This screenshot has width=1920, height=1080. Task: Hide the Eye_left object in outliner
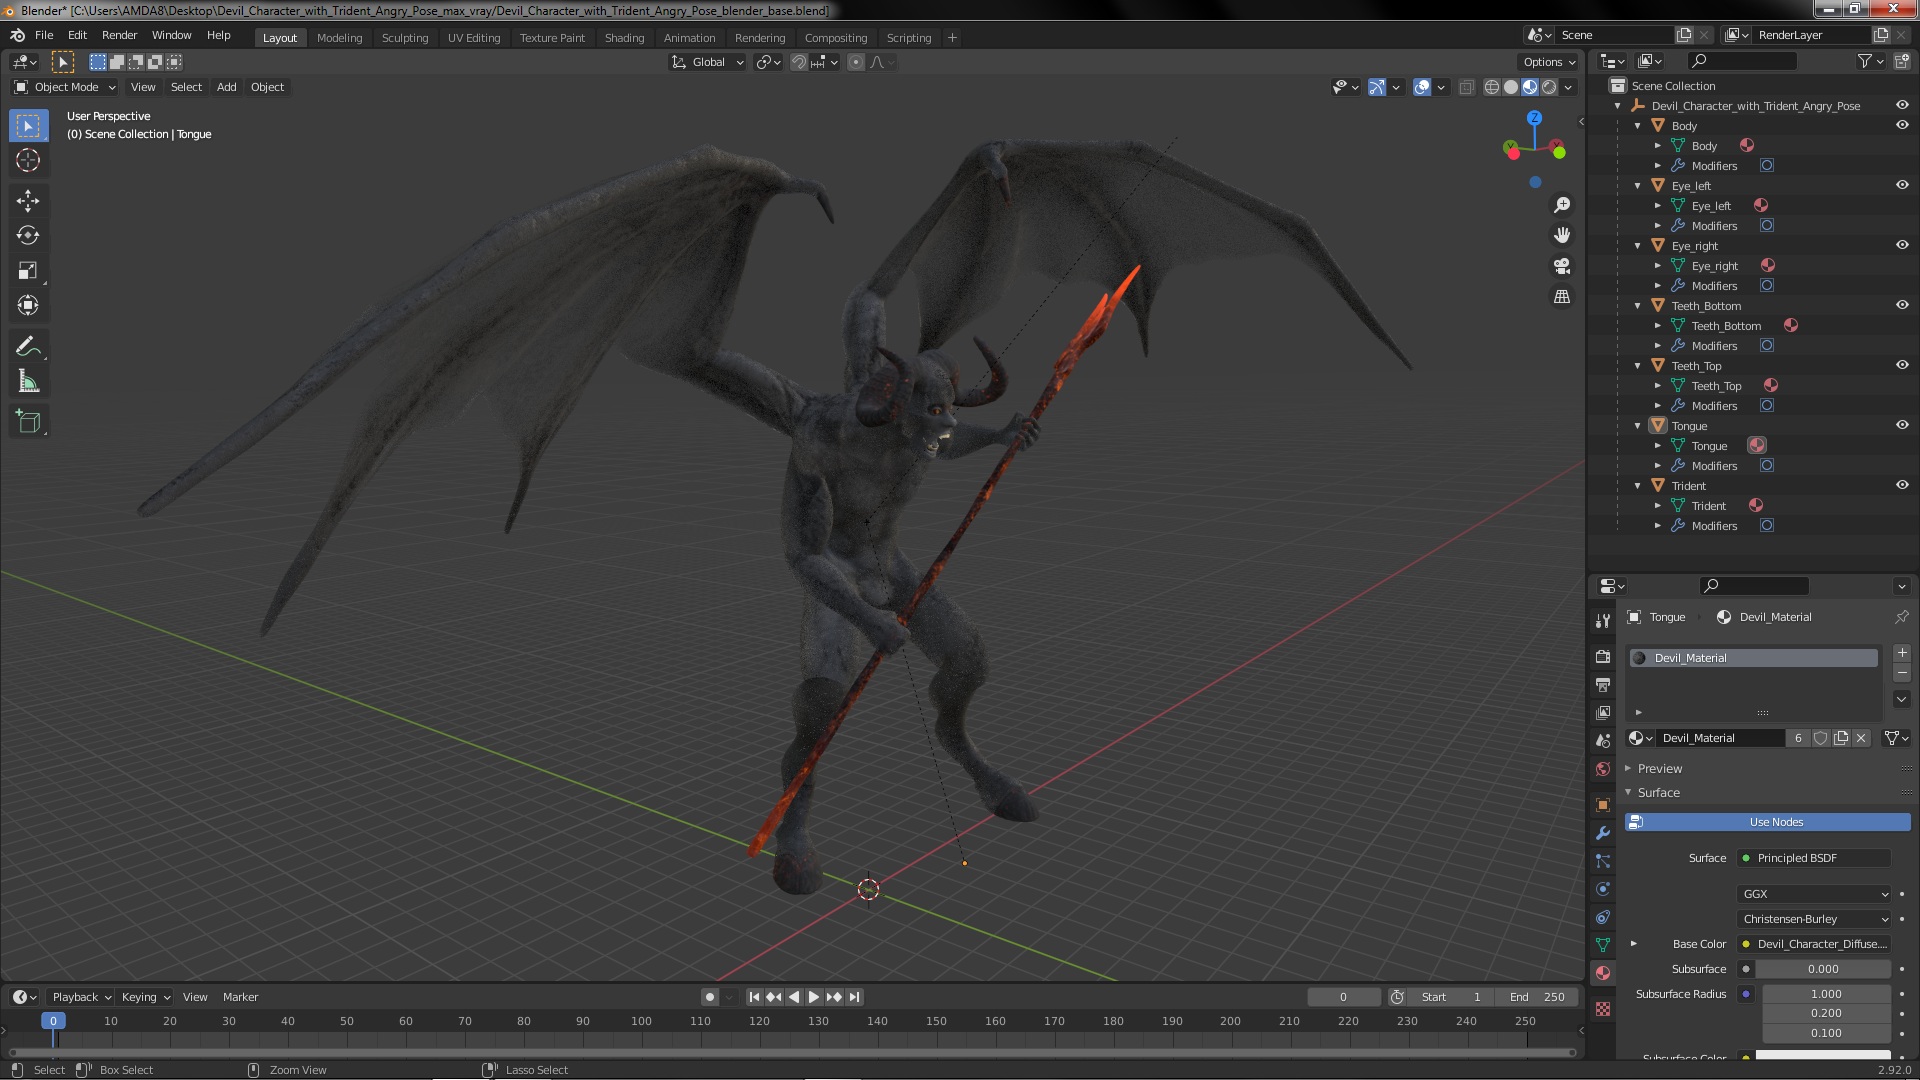tap(1902, 185)
